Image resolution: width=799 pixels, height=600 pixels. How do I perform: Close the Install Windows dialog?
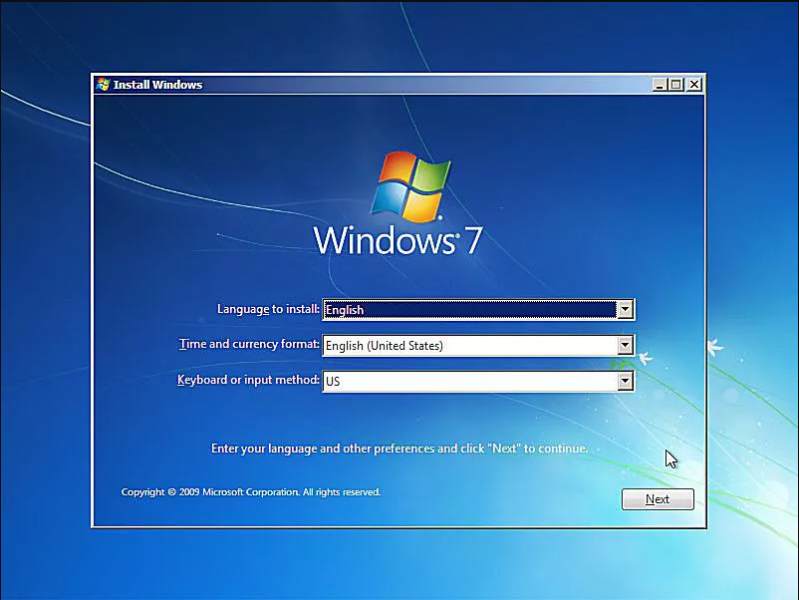click(x=694, y=85)
